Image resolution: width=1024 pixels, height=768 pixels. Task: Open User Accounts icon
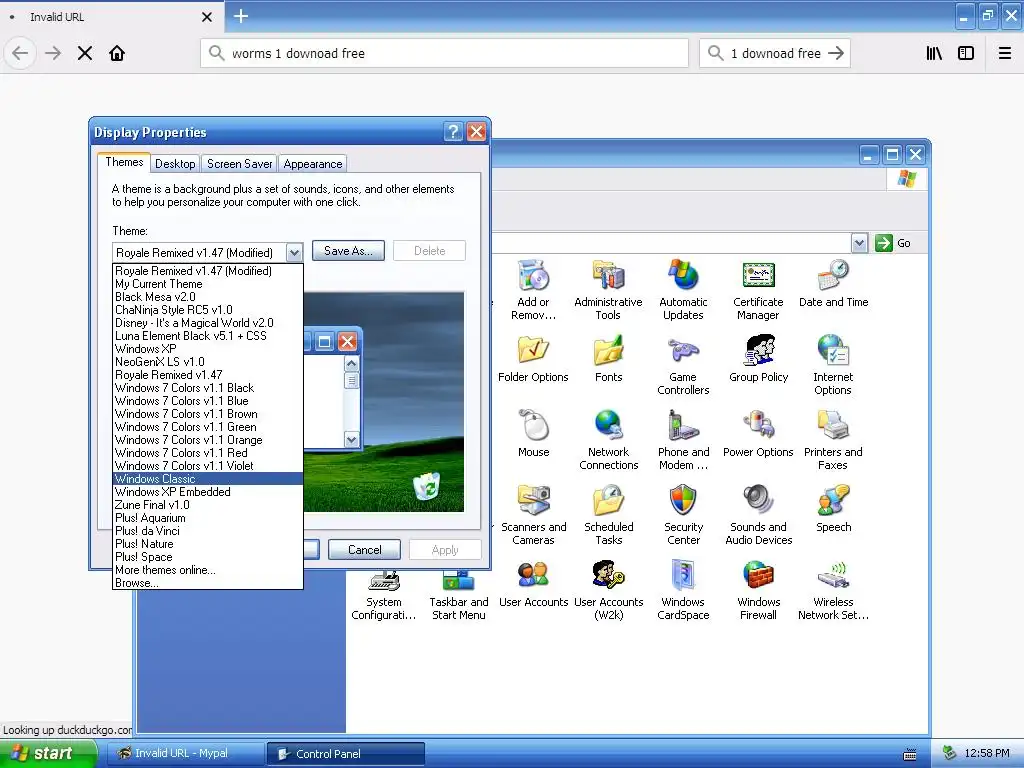click(534, 584)
